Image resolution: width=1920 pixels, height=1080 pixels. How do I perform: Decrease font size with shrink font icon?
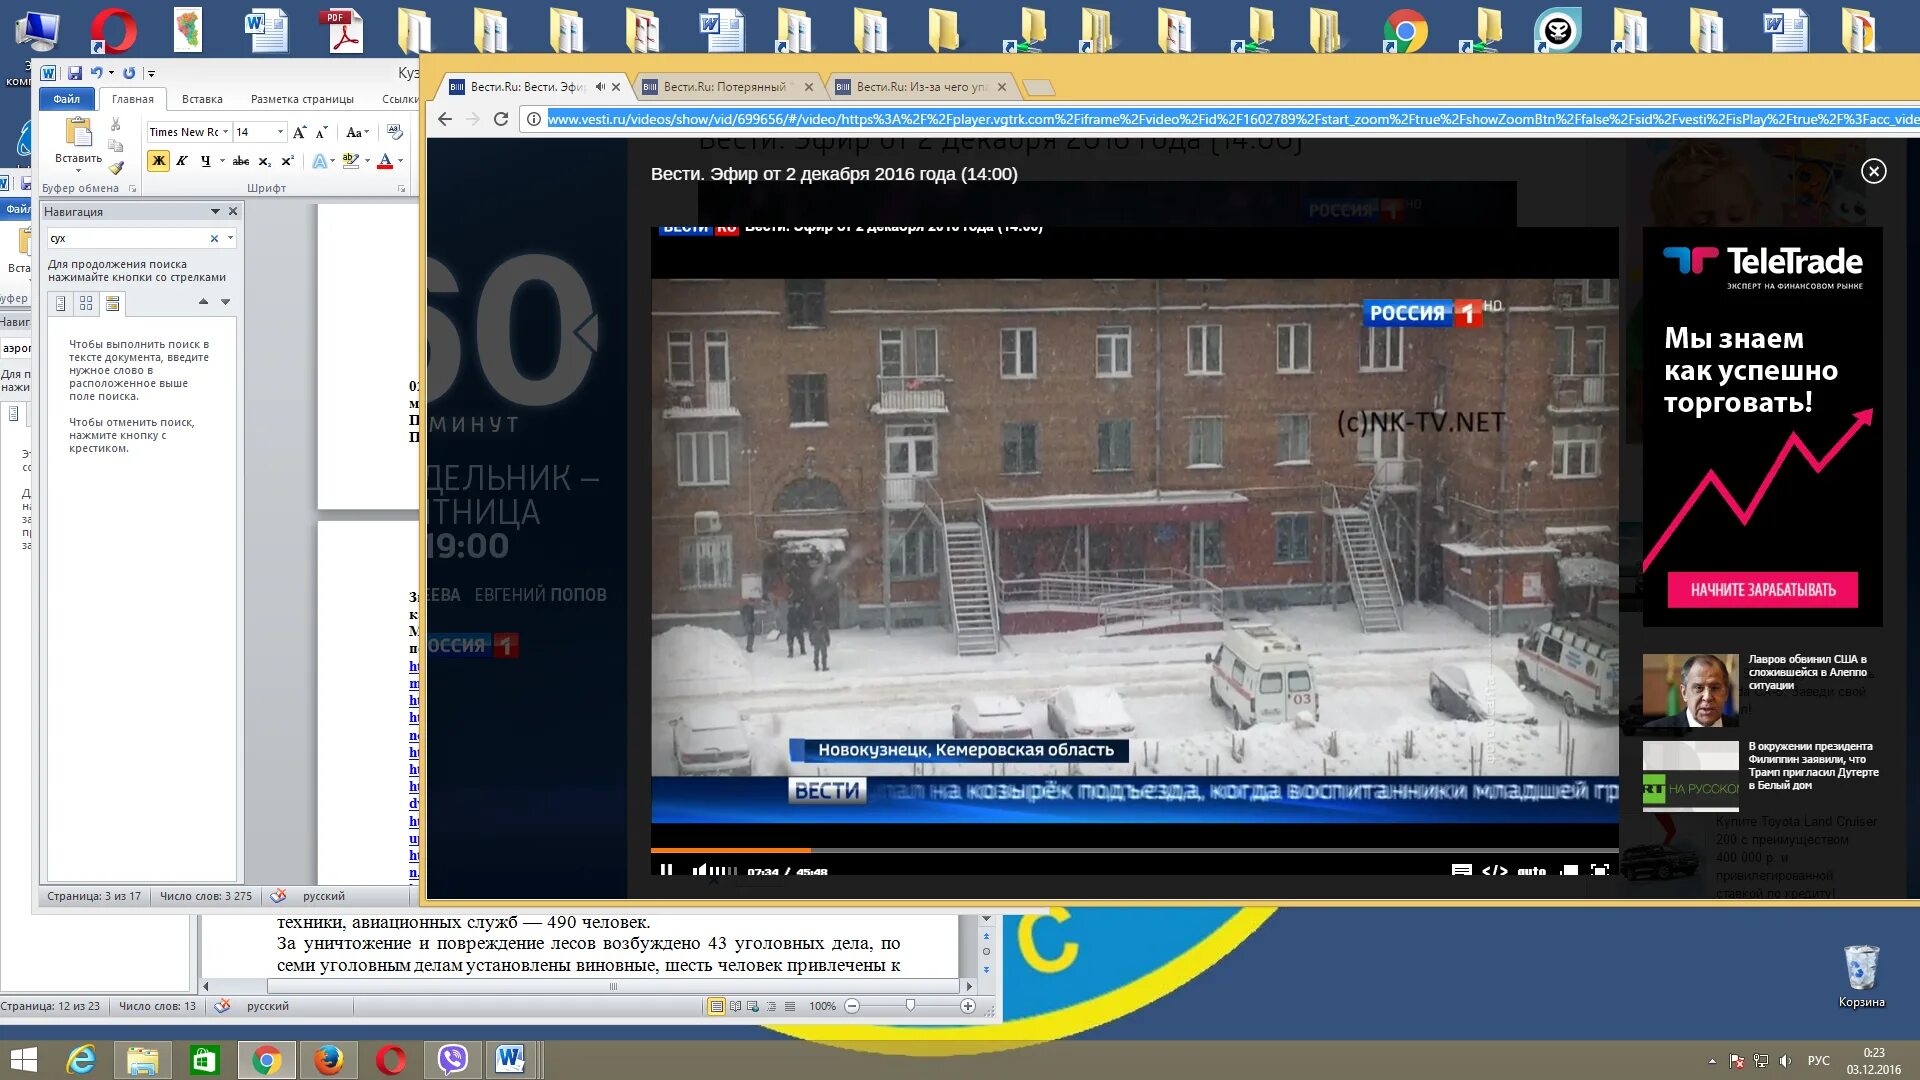pyautogui.click(x=321, y=132)
